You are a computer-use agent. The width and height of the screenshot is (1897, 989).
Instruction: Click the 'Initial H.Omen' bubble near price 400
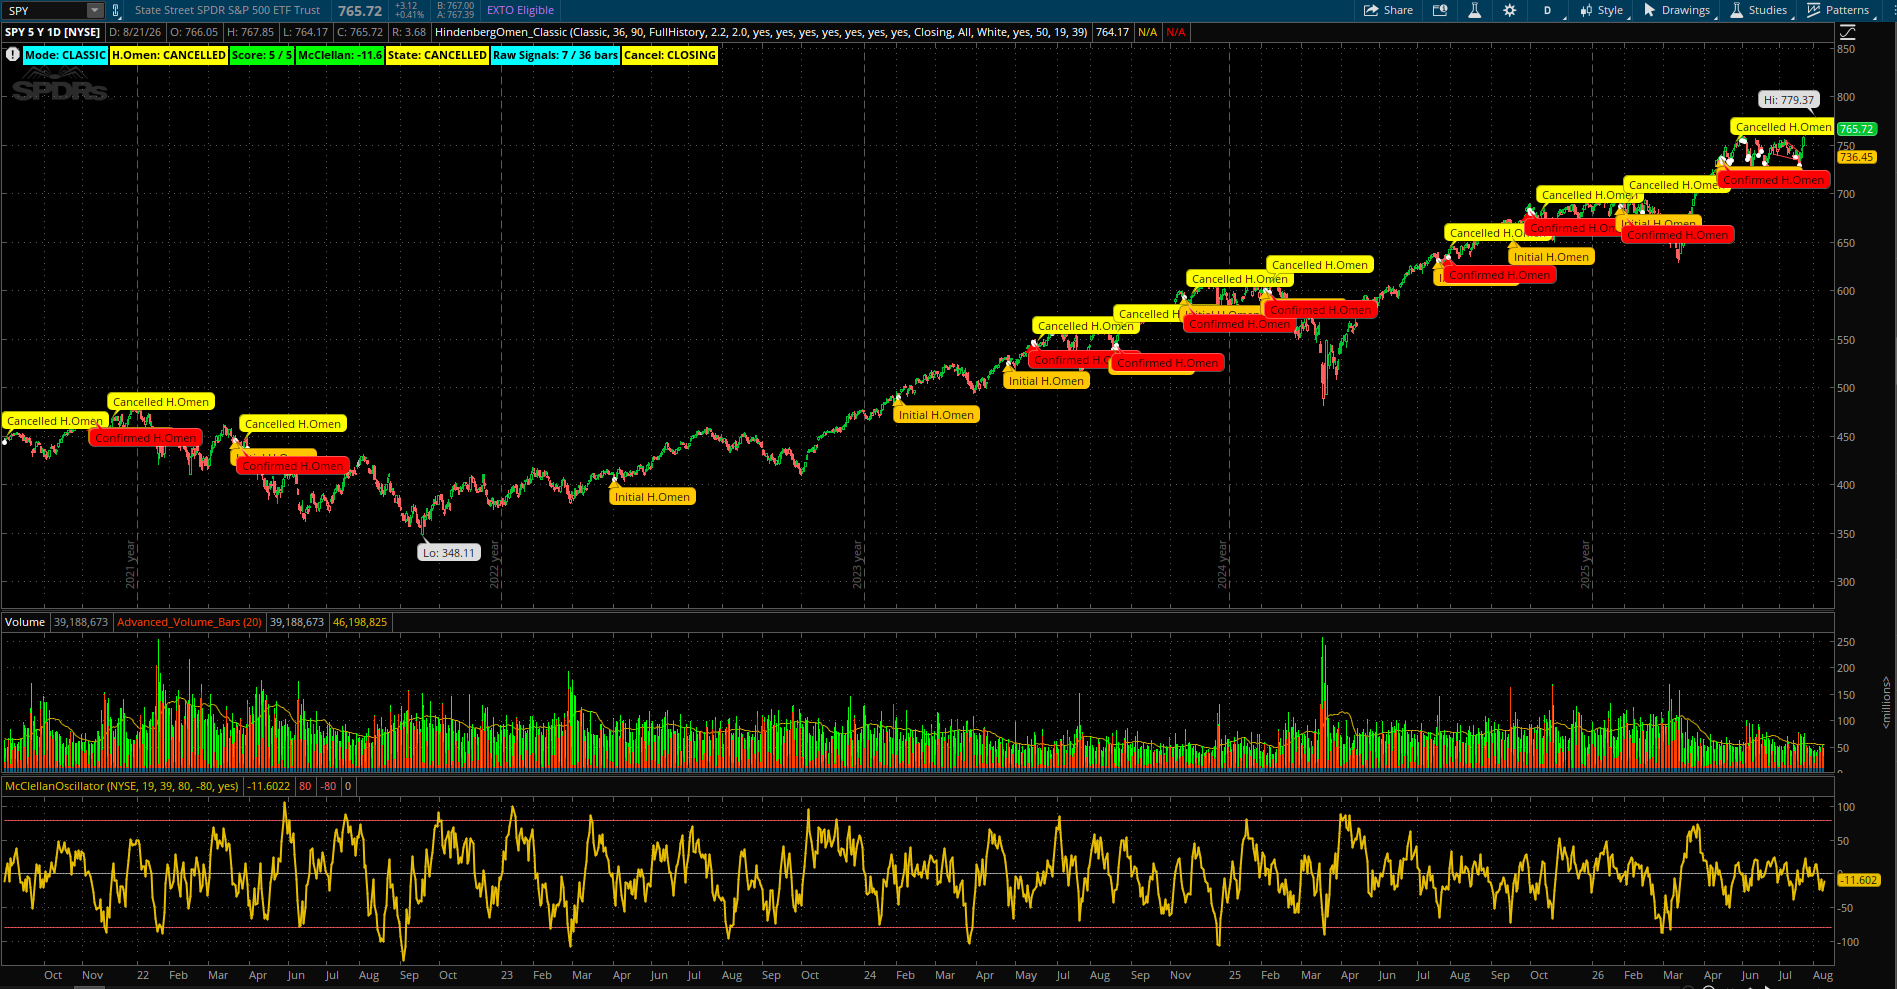pos(652,497)
